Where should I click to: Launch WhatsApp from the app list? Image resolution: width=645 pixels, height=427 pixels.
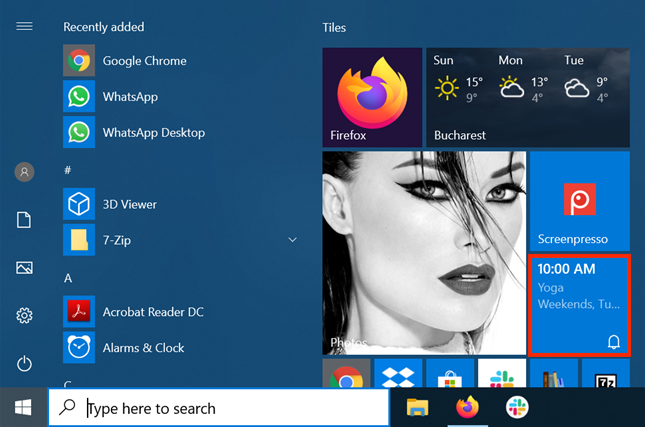click(181, 96)
